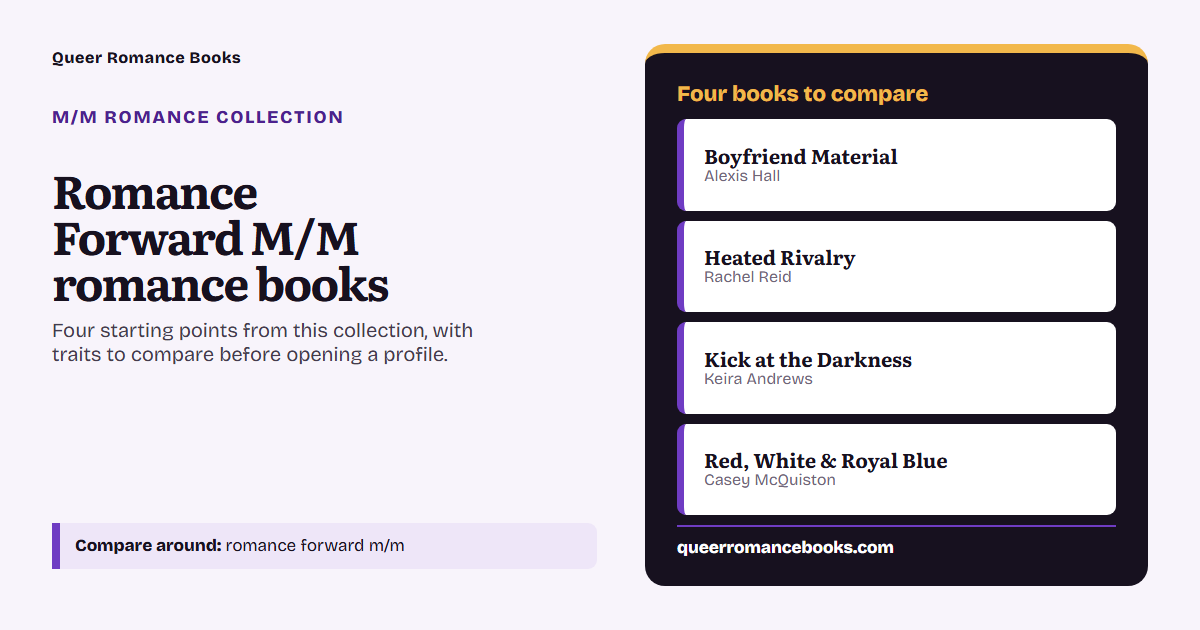This screenshot has width=1200, height=630.
Task: Click the 'Four books to compare' heading
Action: pos(802,94)
